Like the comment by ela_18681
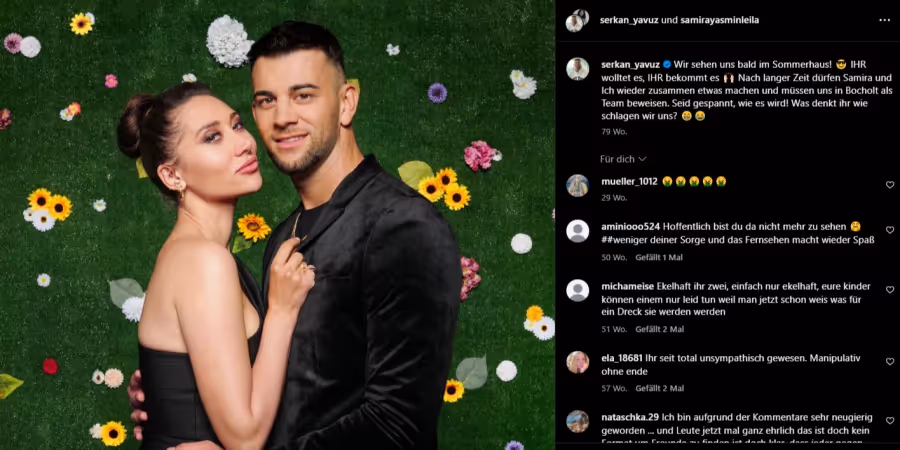Screen dimensions: 900x450 [x=890, y=362]
